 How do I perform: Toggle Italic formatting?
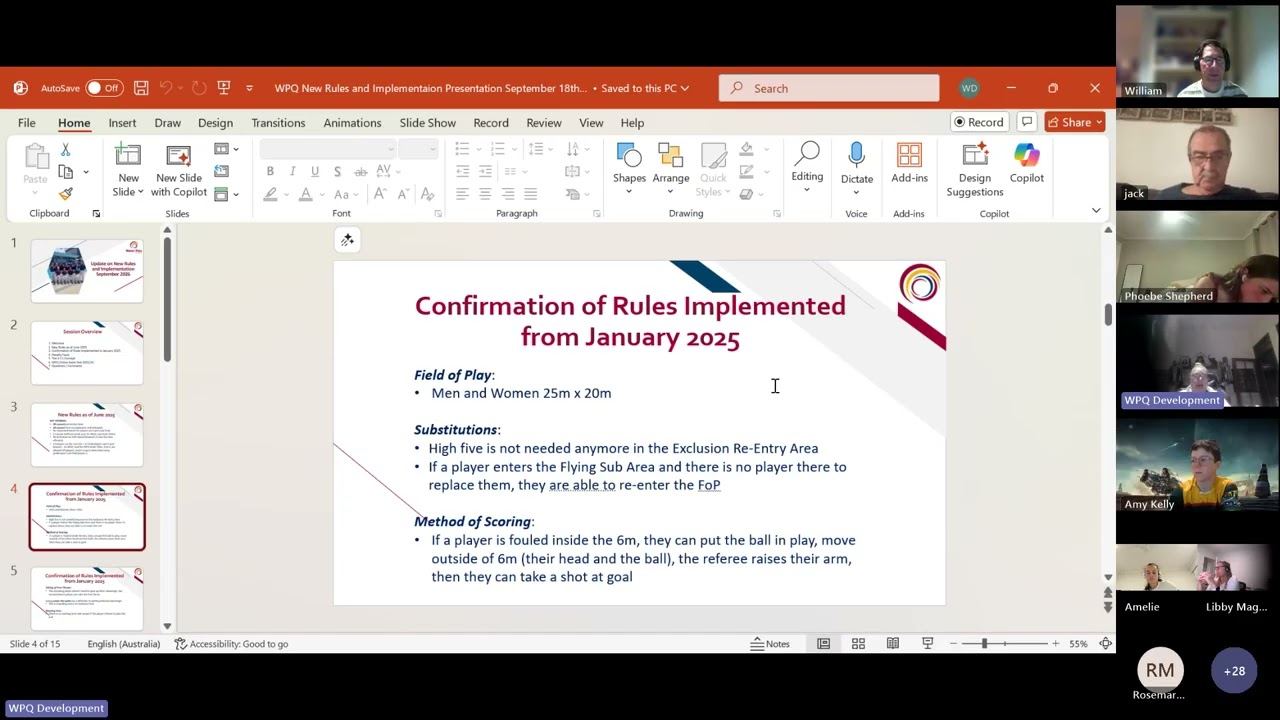point(292,171)
